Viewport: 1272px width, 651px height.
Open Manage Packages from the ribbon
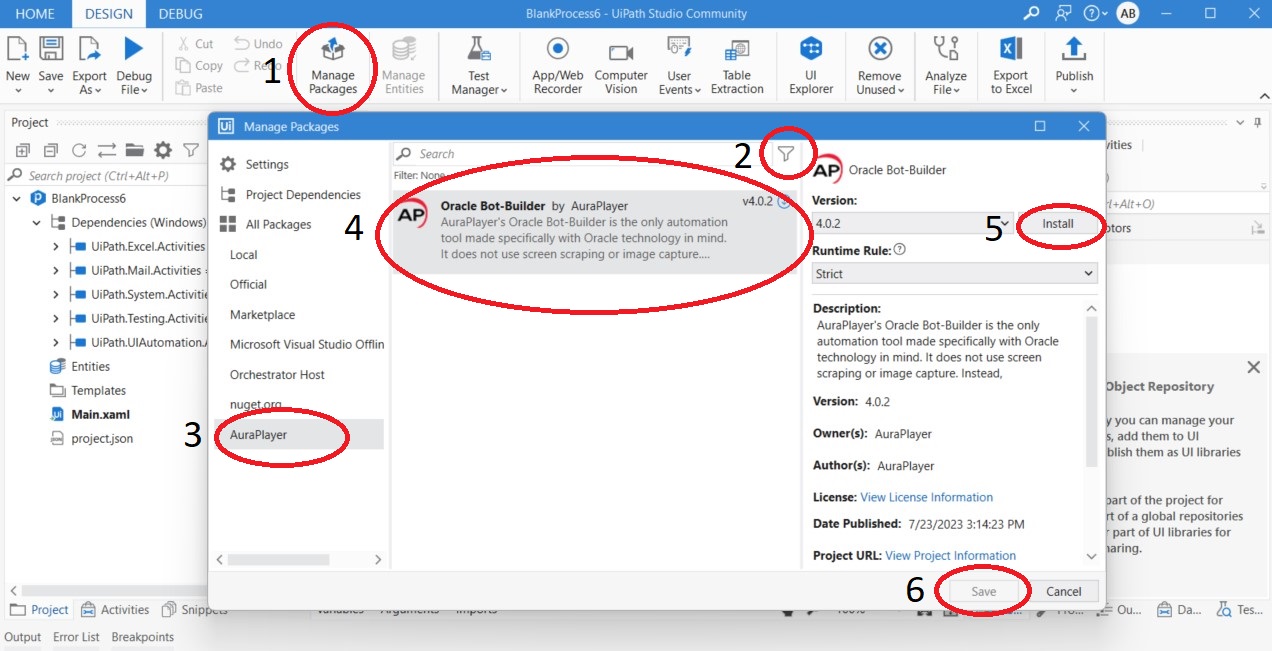333,66
